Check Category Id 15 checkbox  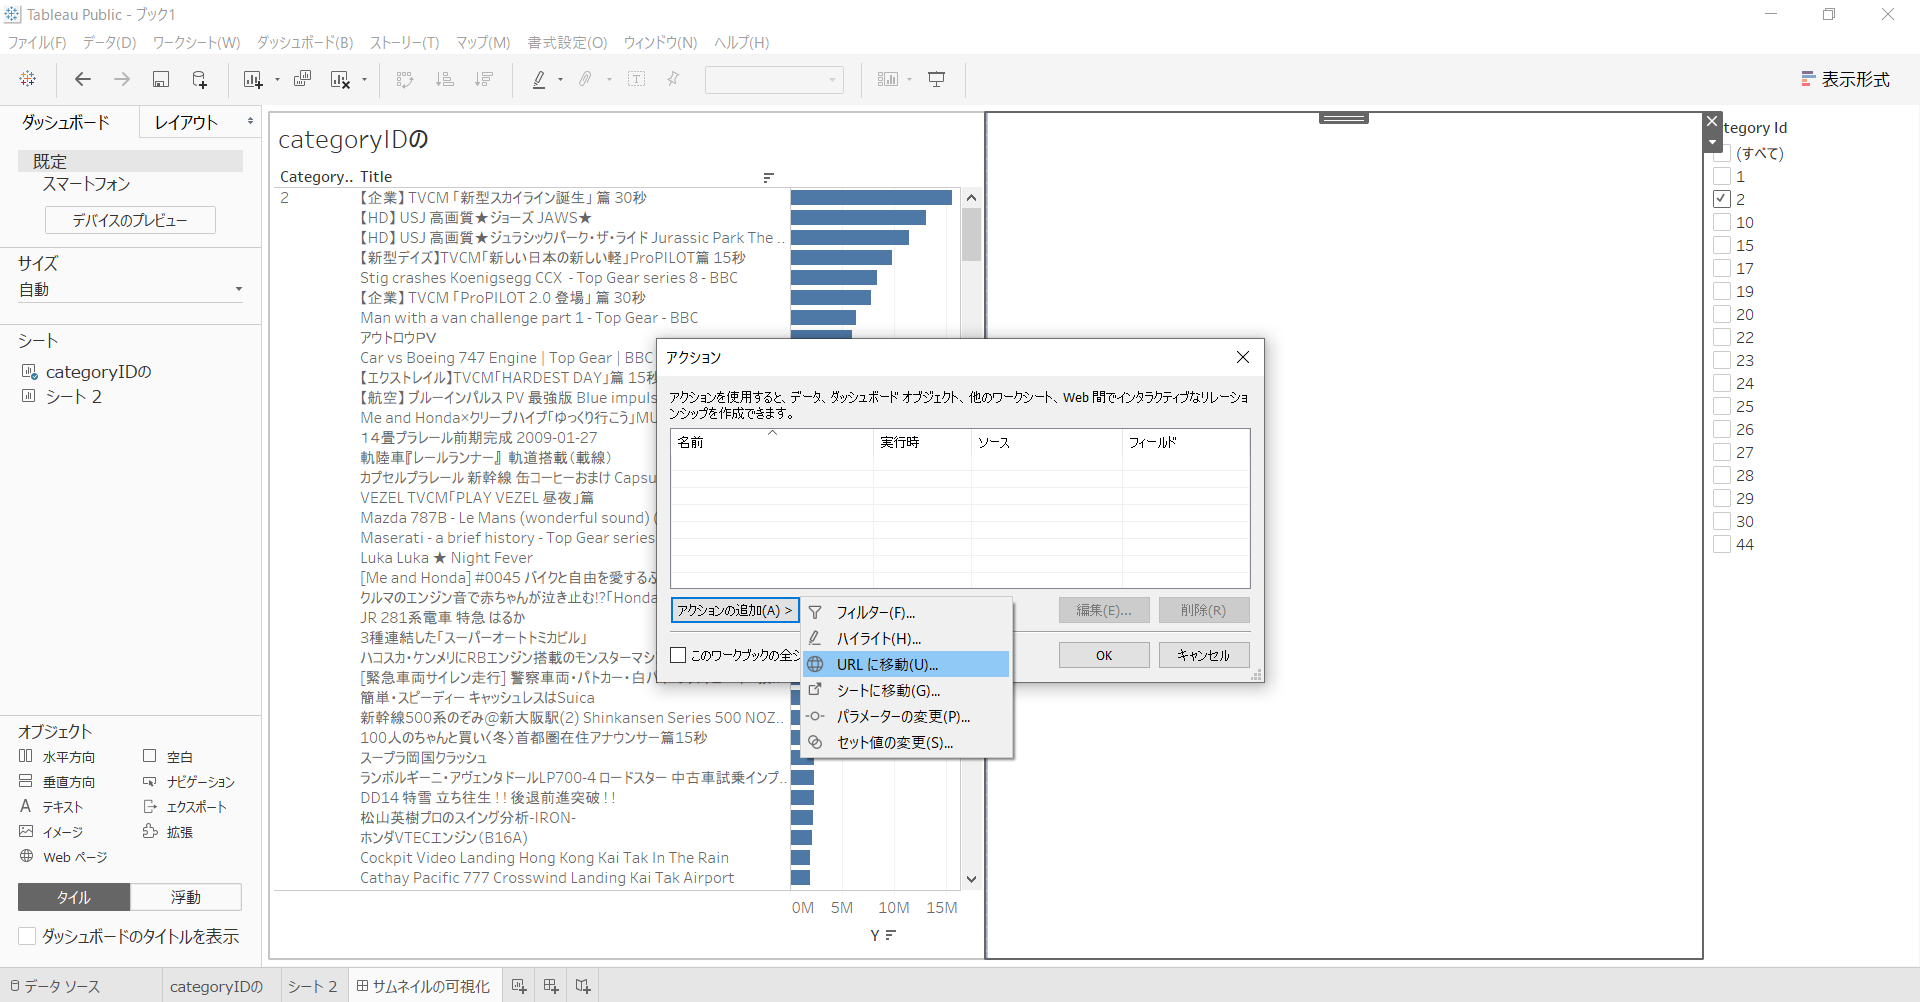1722,245
